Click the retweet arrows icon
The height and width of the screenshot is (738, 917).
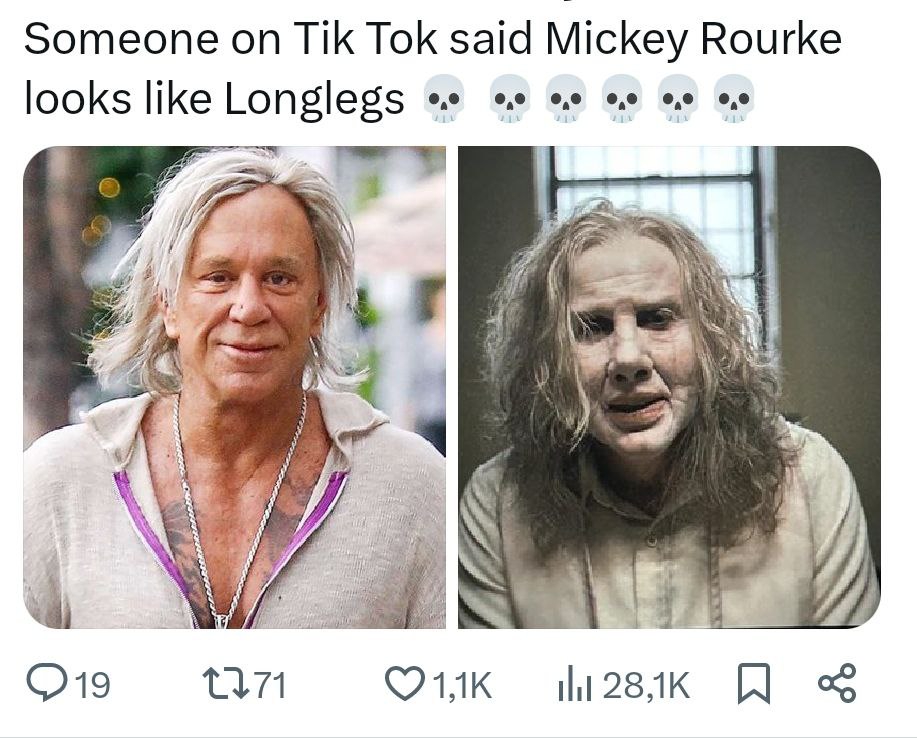(x=225, y=684)
